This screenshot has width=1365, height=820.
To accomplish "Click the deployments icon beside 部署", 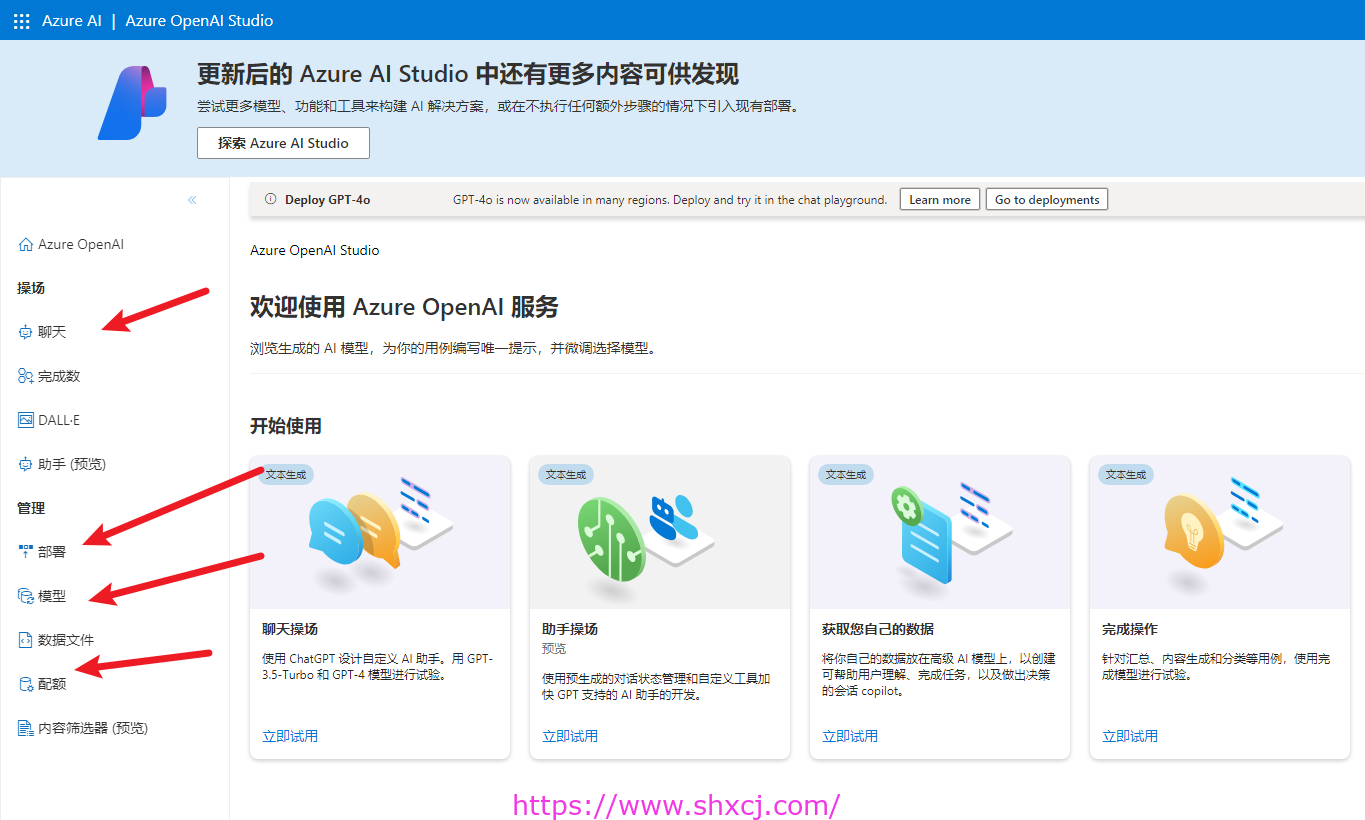I will pos(26,552).
